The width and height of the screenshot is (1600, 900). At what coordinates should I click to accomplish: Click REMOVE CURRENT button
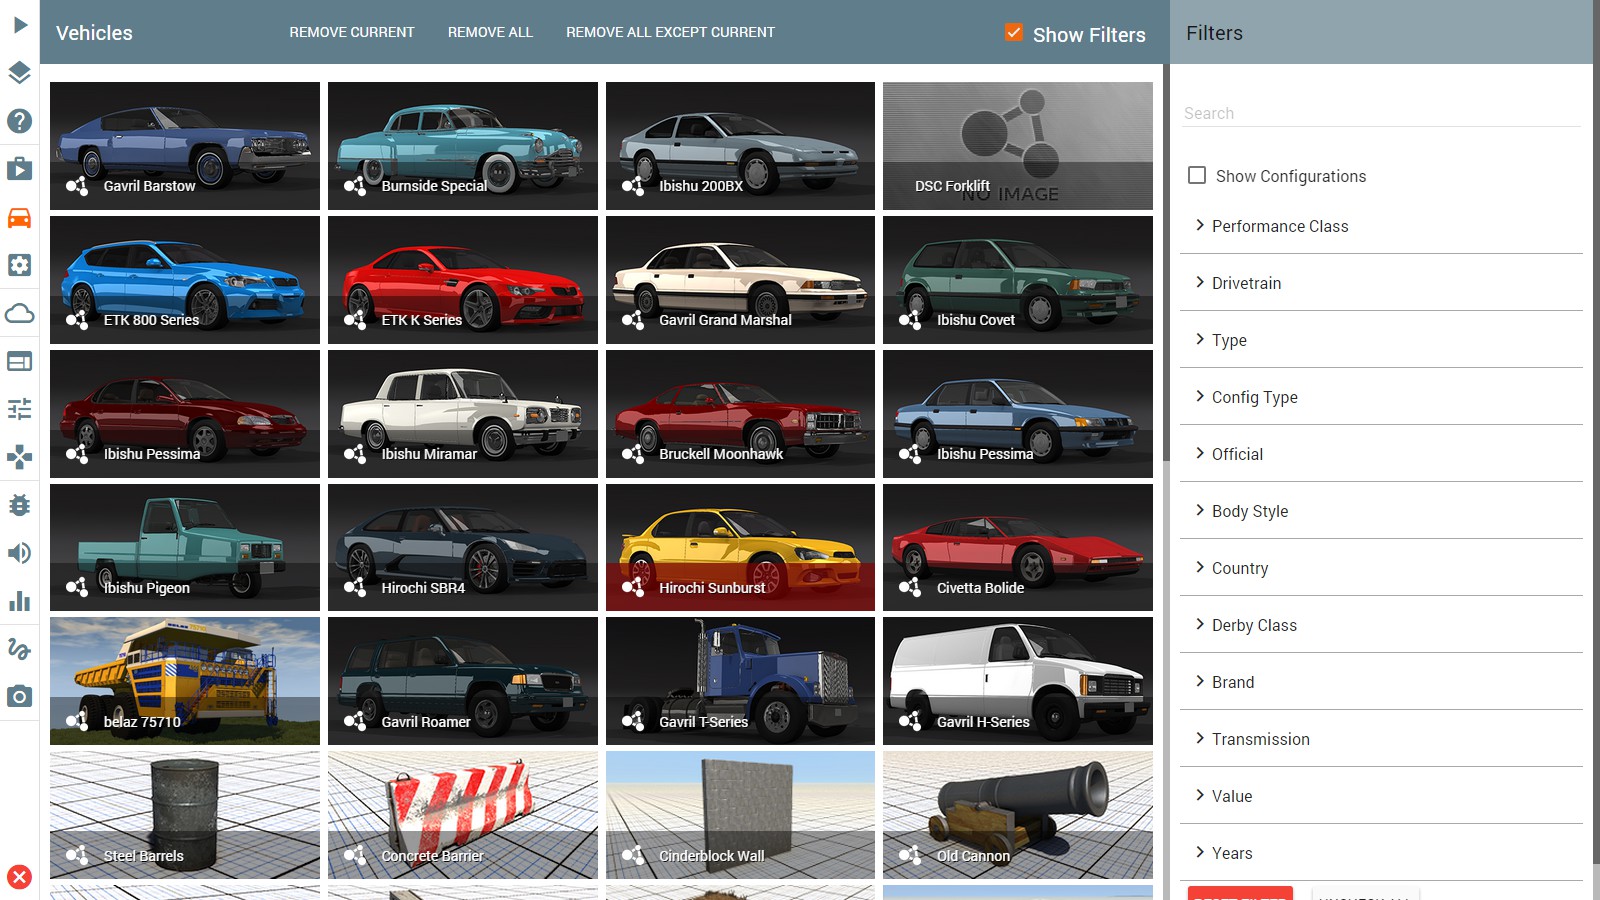tap(352, 32)
